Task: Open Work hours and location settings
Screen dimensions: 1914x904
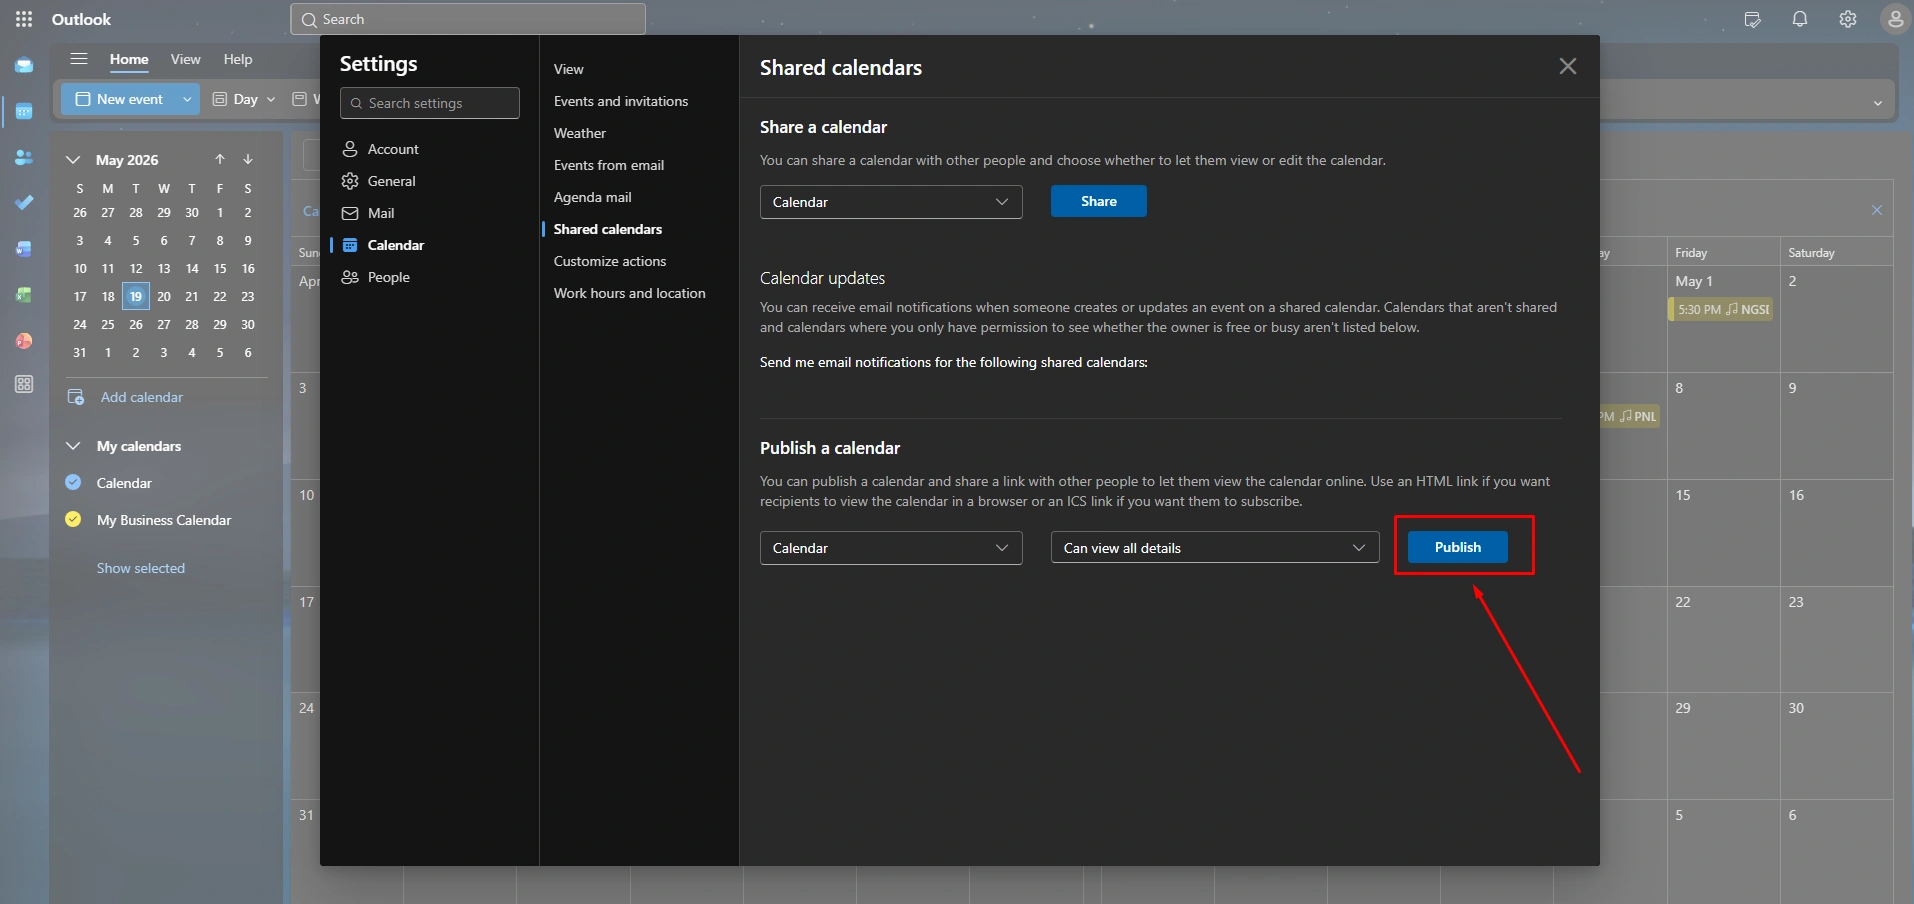Action: coord(630,293)
